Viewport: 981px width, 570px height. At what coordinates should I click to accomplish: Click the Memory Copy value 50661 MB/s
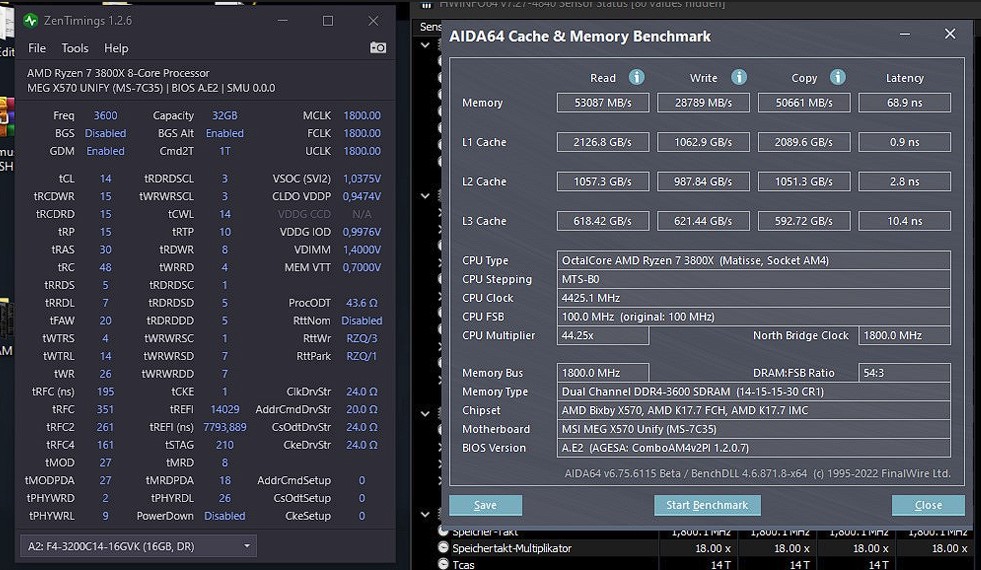coord(804,103)
